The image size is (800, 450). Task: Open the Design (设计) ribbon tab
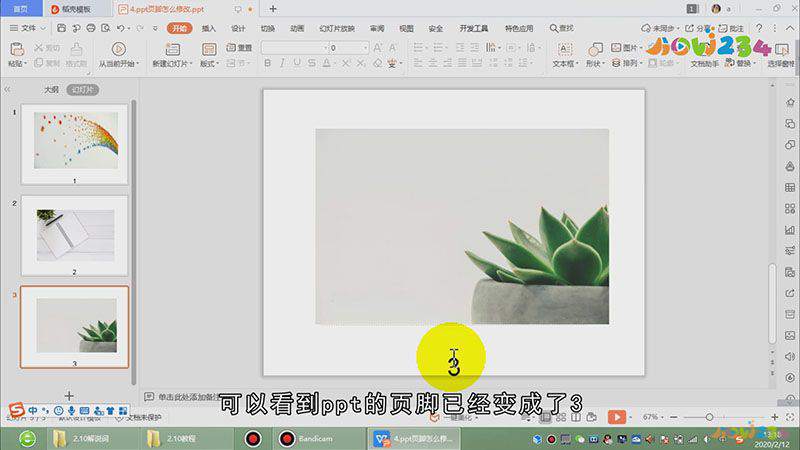click(x=238, y=28)
